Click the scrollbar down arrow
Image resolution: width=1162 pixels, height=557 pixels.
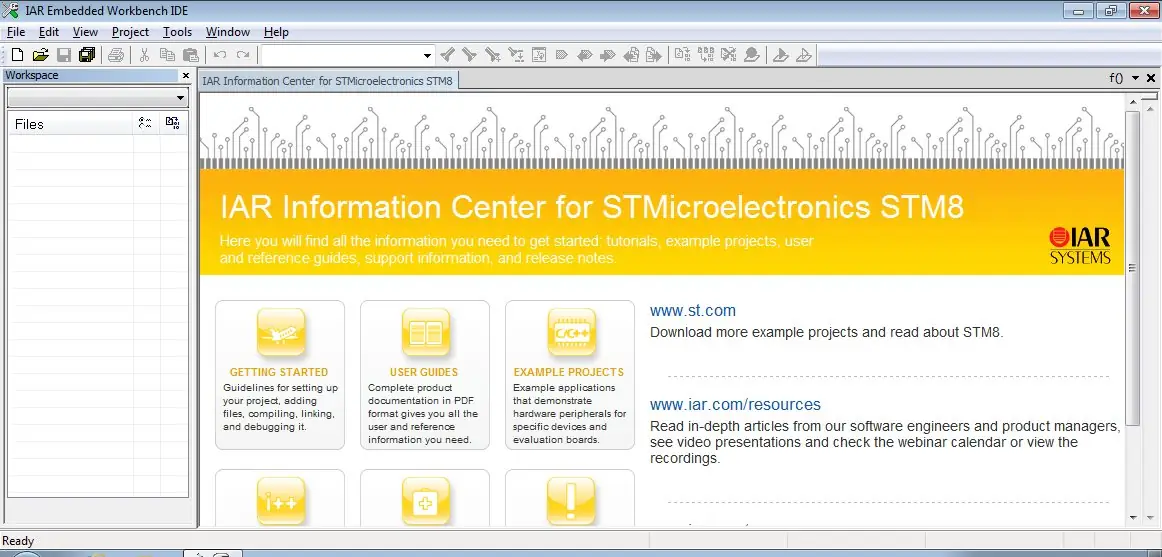click(x=1132, y=517)
